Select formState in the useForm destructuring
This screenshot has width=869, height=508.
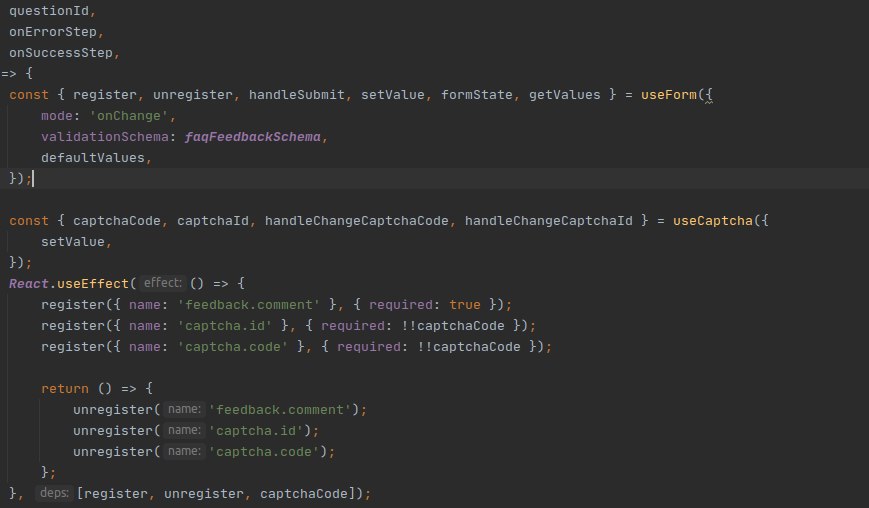(477, 95)
